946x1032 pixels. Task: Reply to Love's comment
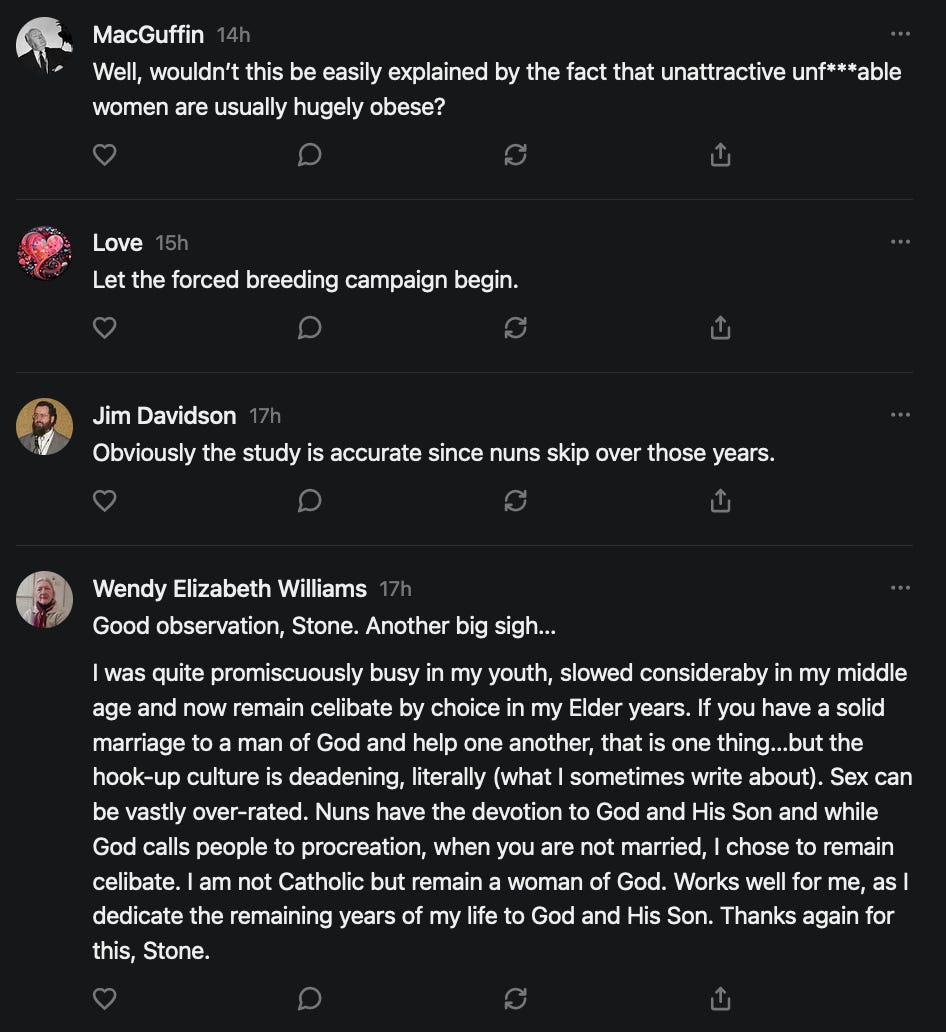coord(310,328)
